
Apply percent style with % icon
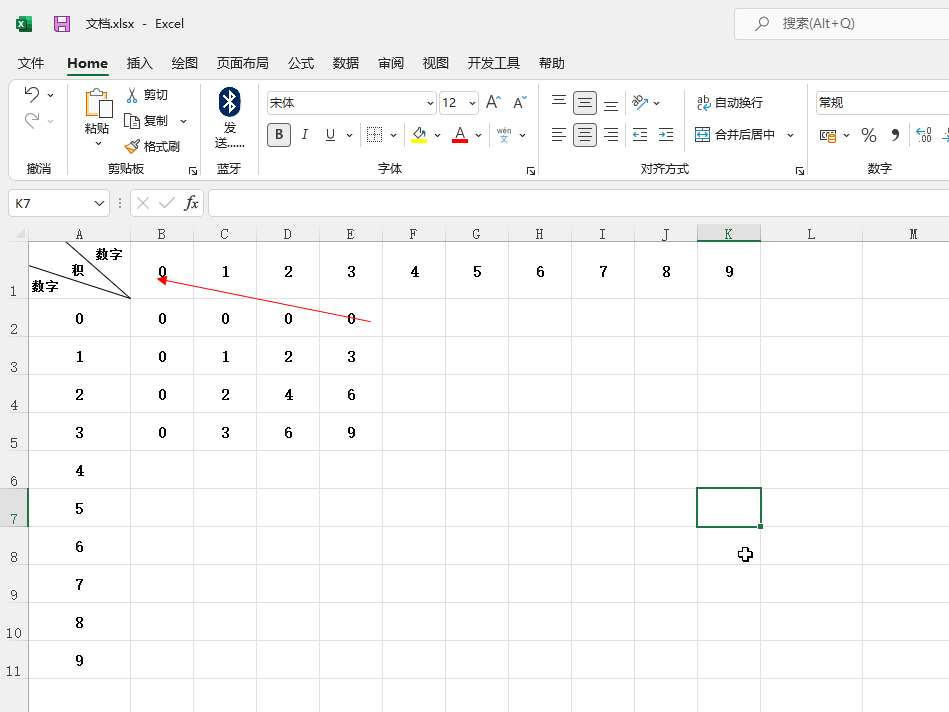(x=869, y=134)
